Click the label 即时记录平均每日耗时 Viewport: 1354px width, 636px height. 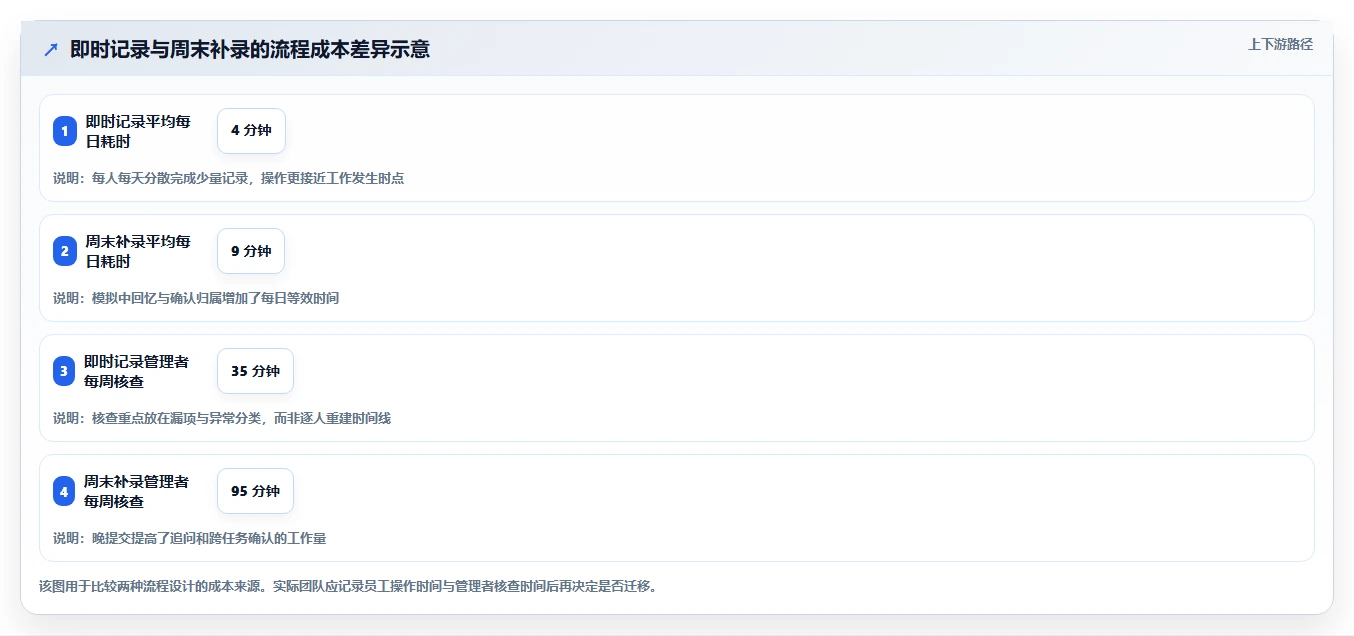138,131
